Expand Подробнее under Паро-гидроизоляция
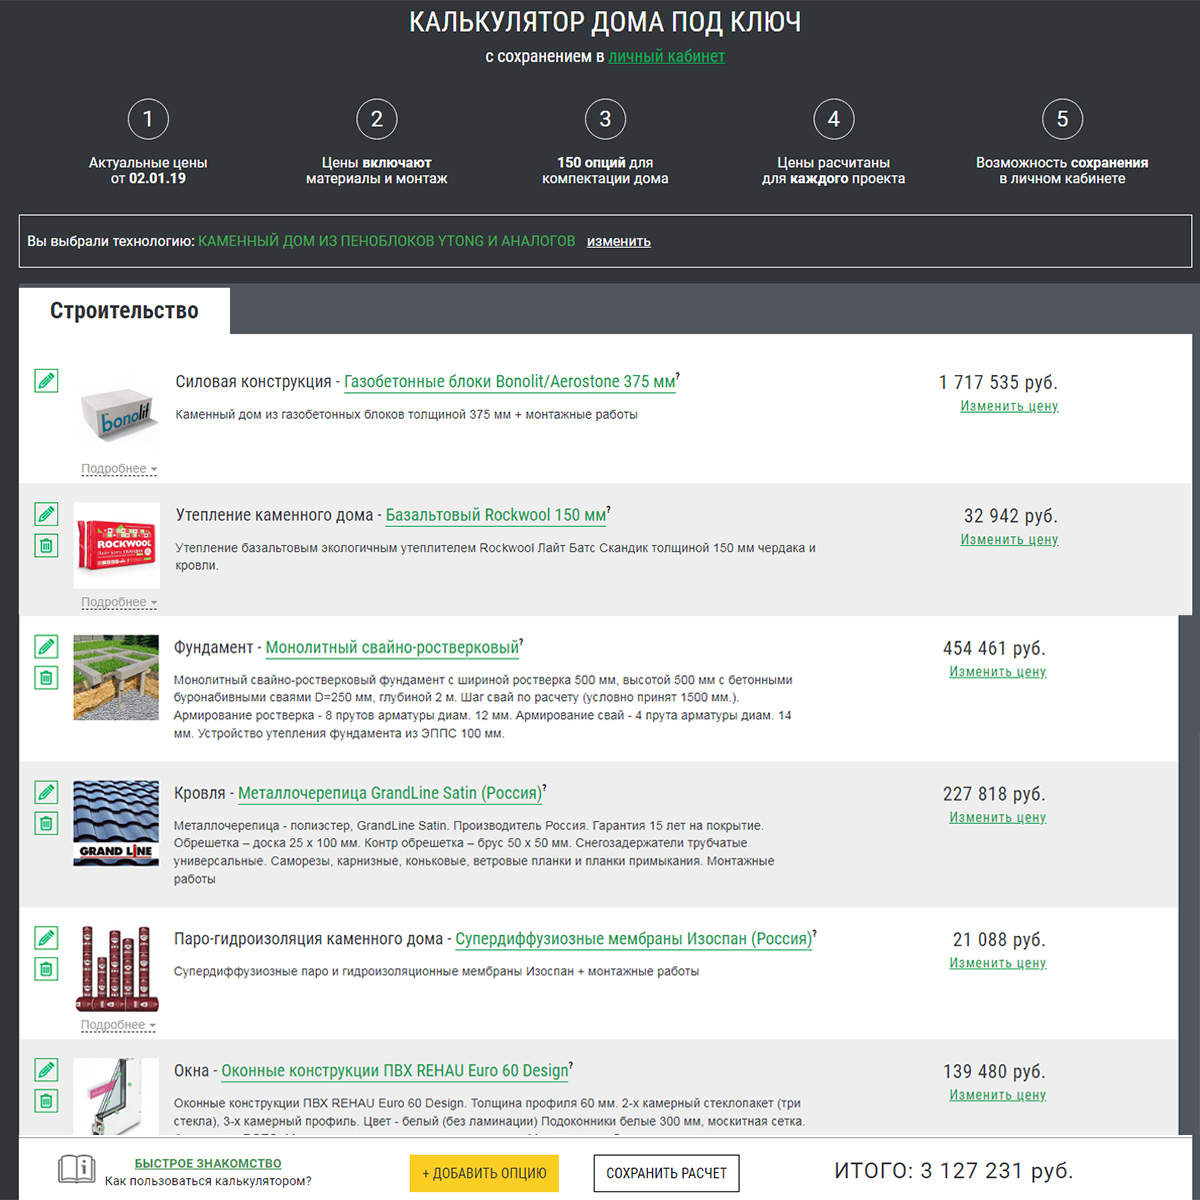The width and height of the screenshot is (1200, 1200). tap(118, 1025)
